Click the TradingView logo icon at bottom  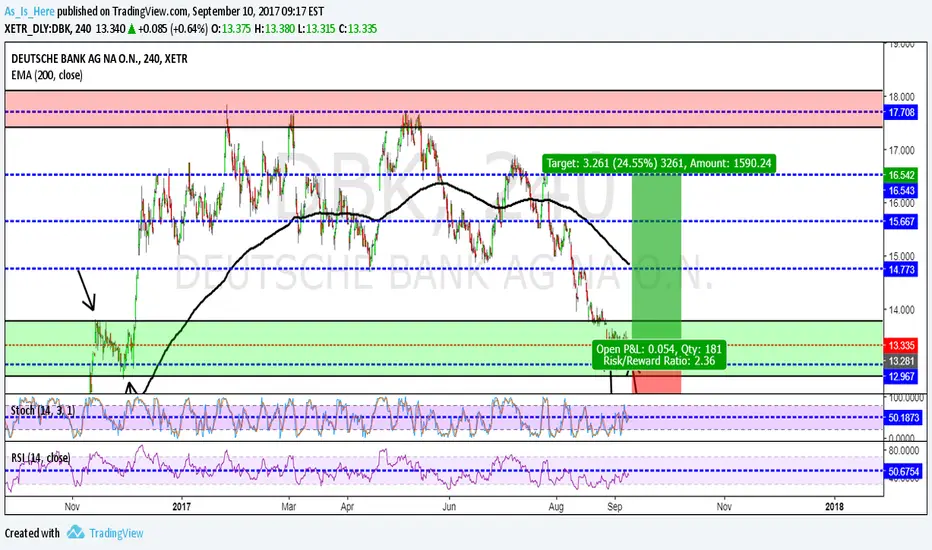pyautogui.click(x=75, y=532)
